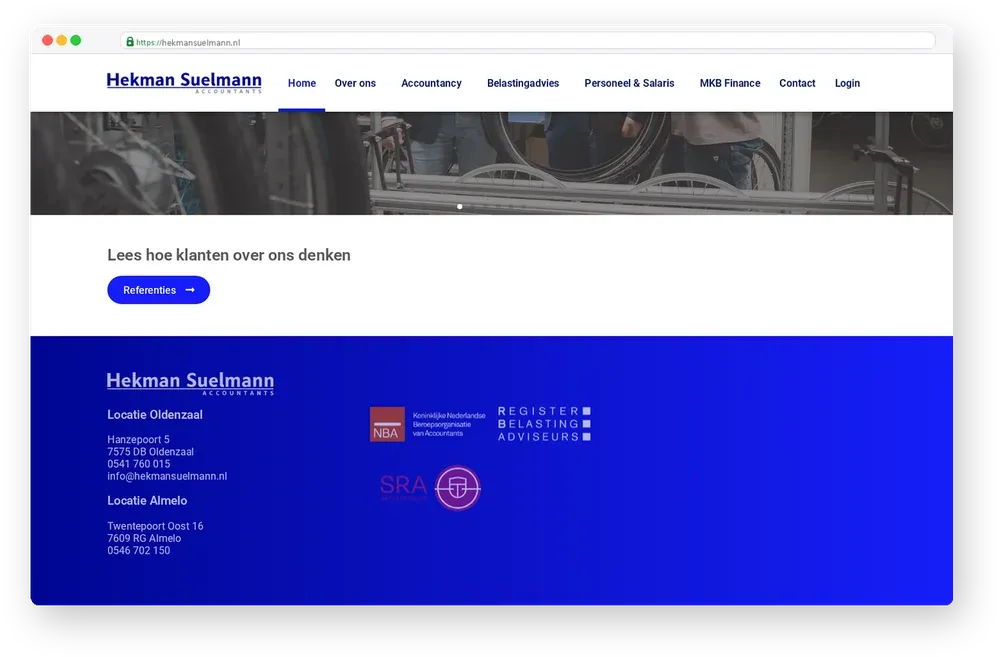Click the info@hekmansuelmann.nl email link

tap(167, 476)
